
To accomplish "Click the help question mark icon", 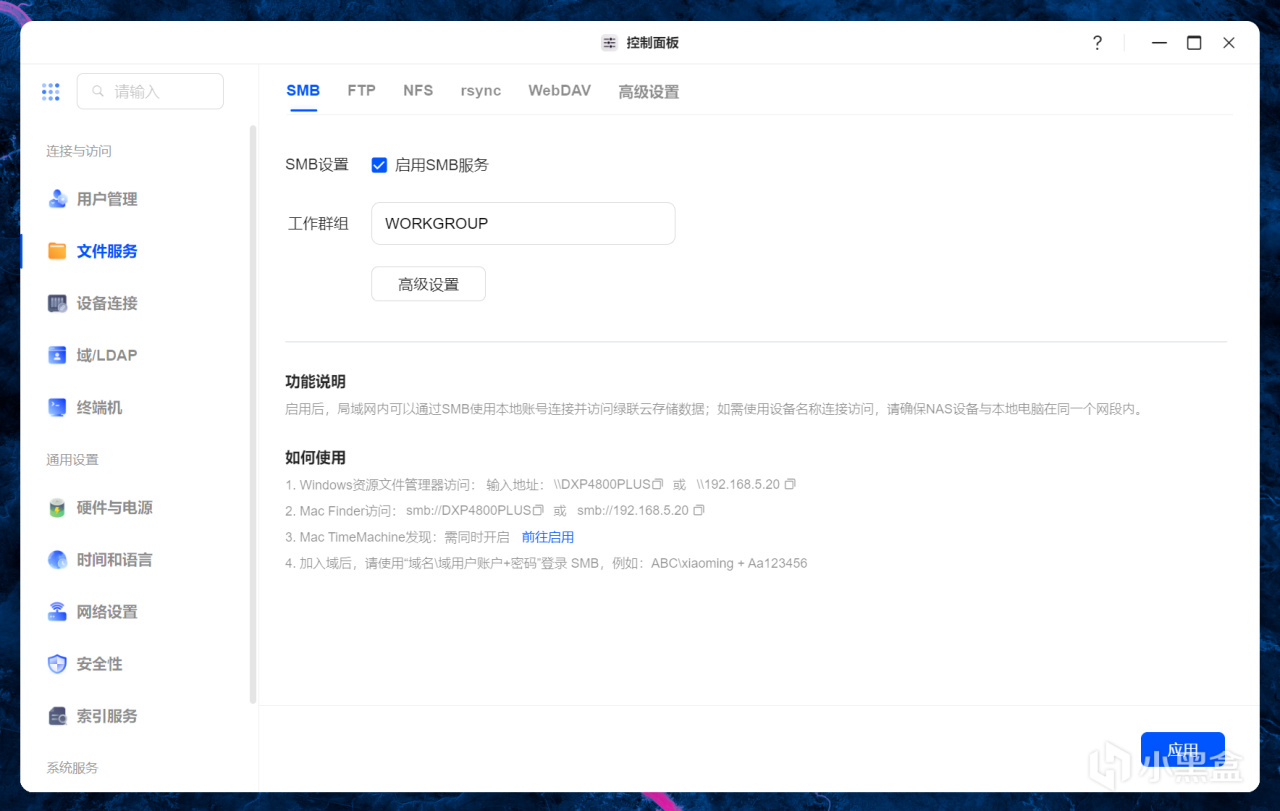I will [1097, 43].
